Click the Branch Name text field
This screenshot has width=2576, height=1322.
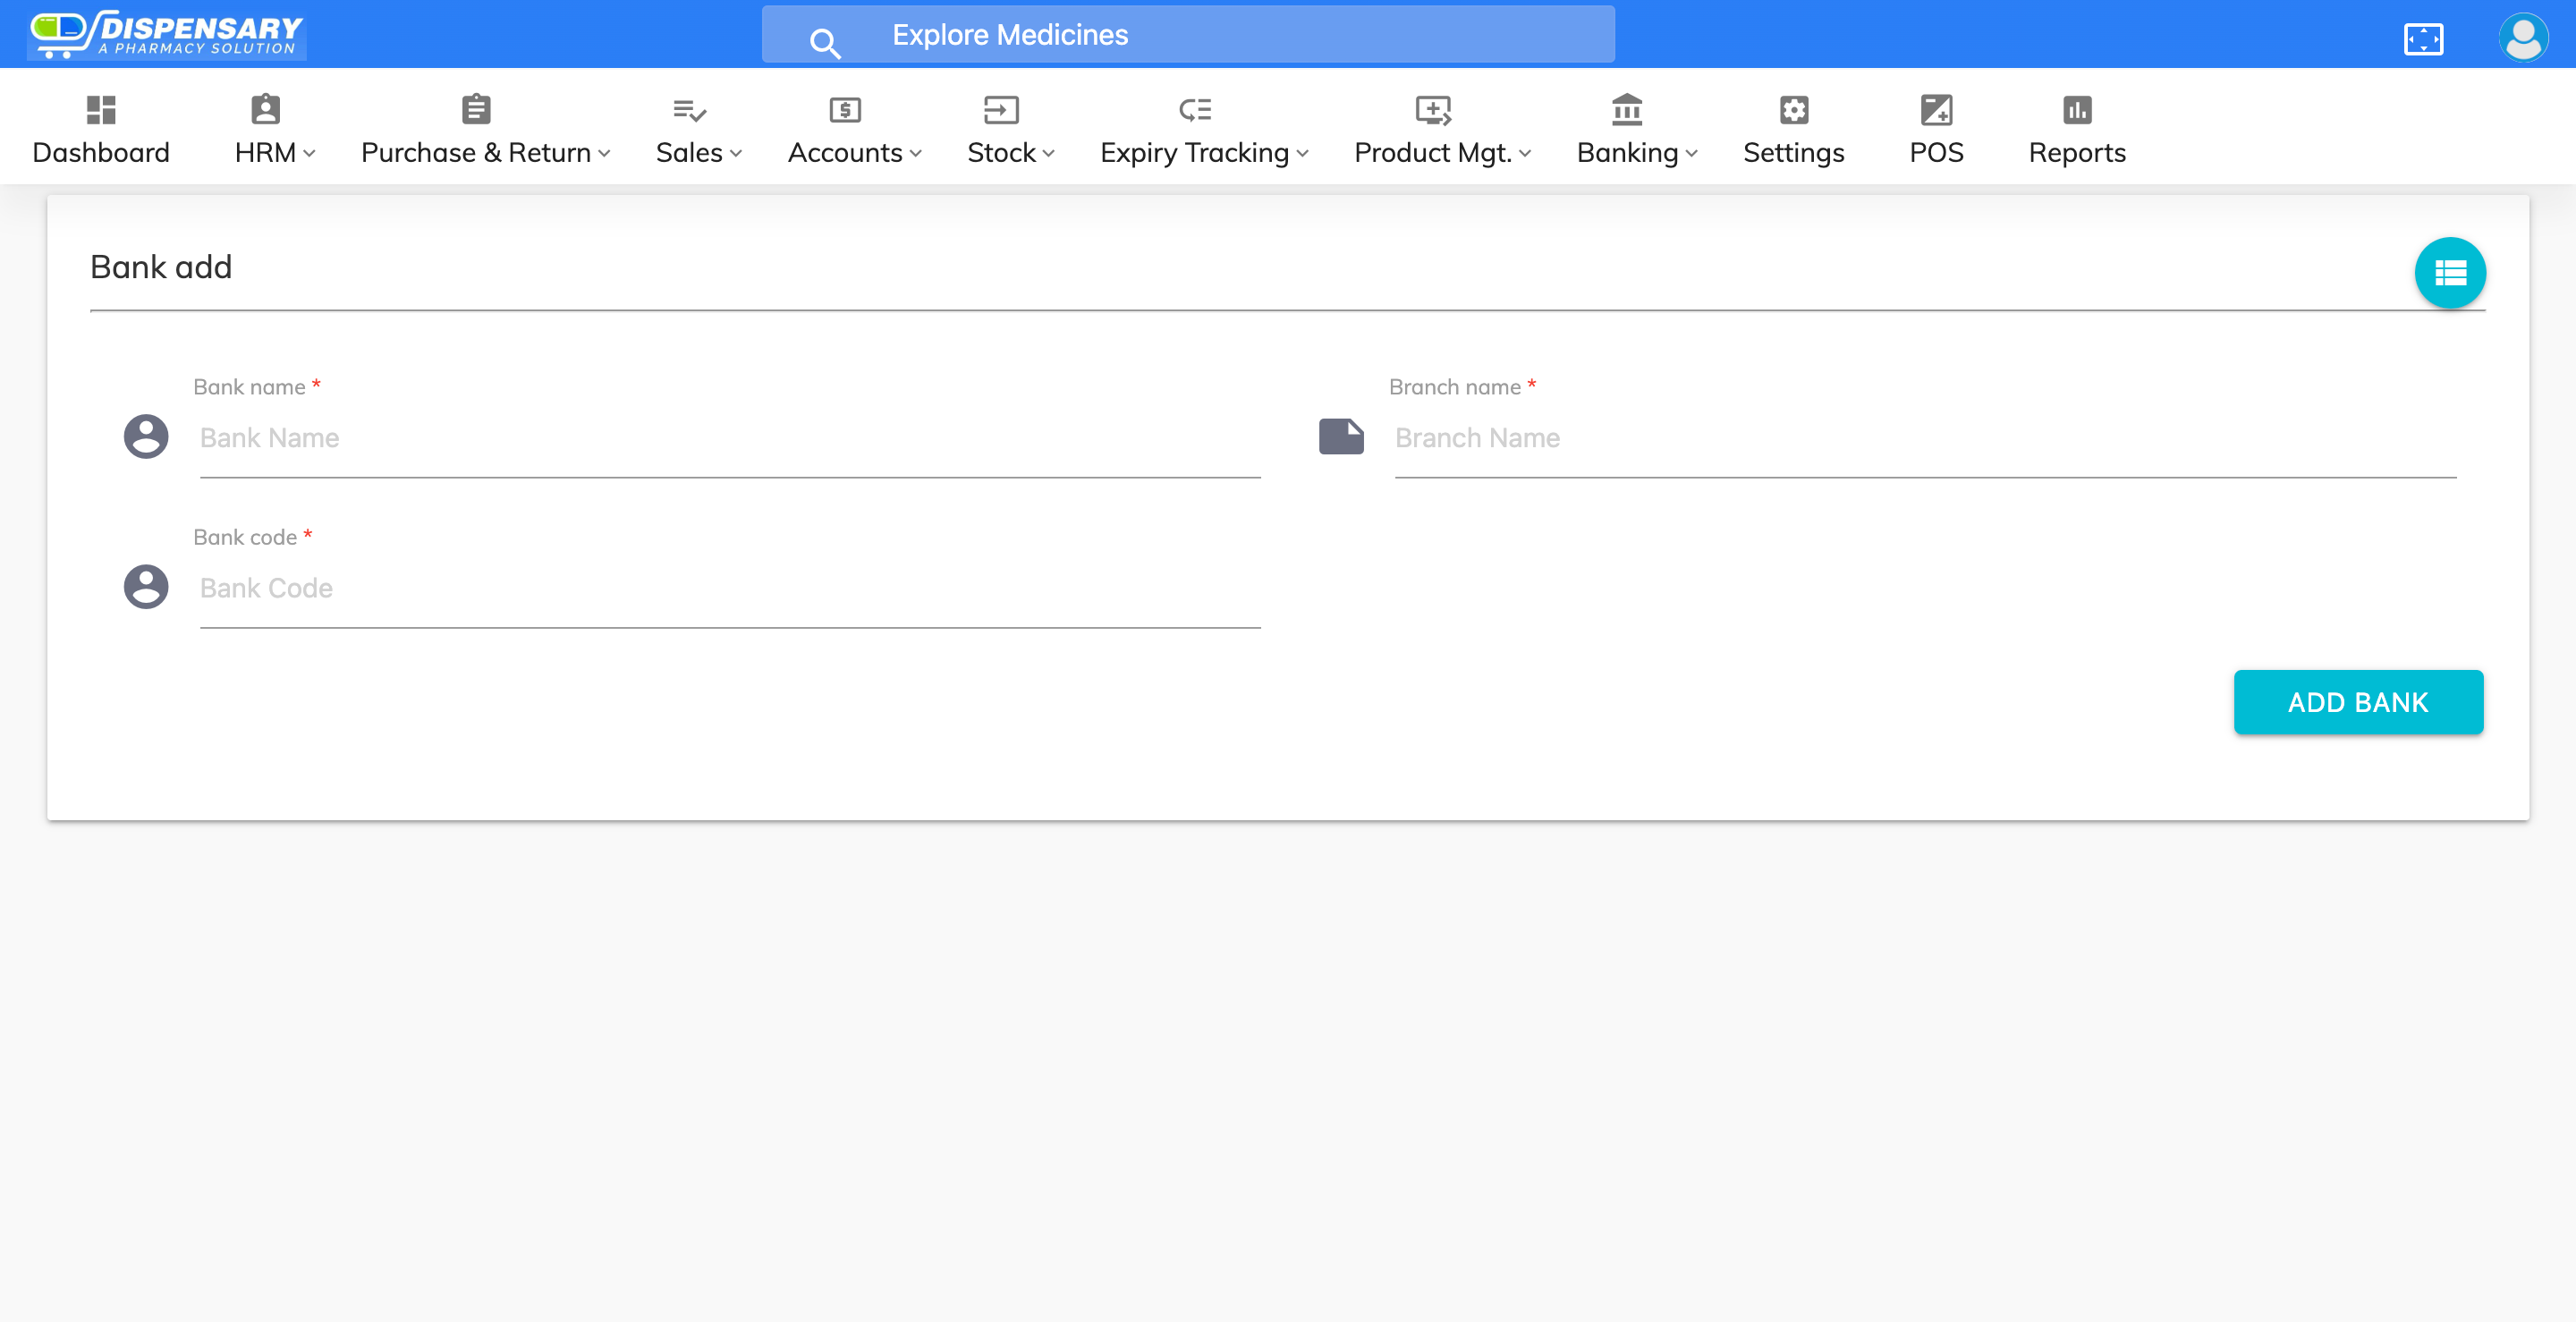click(x=1924, y=438)
